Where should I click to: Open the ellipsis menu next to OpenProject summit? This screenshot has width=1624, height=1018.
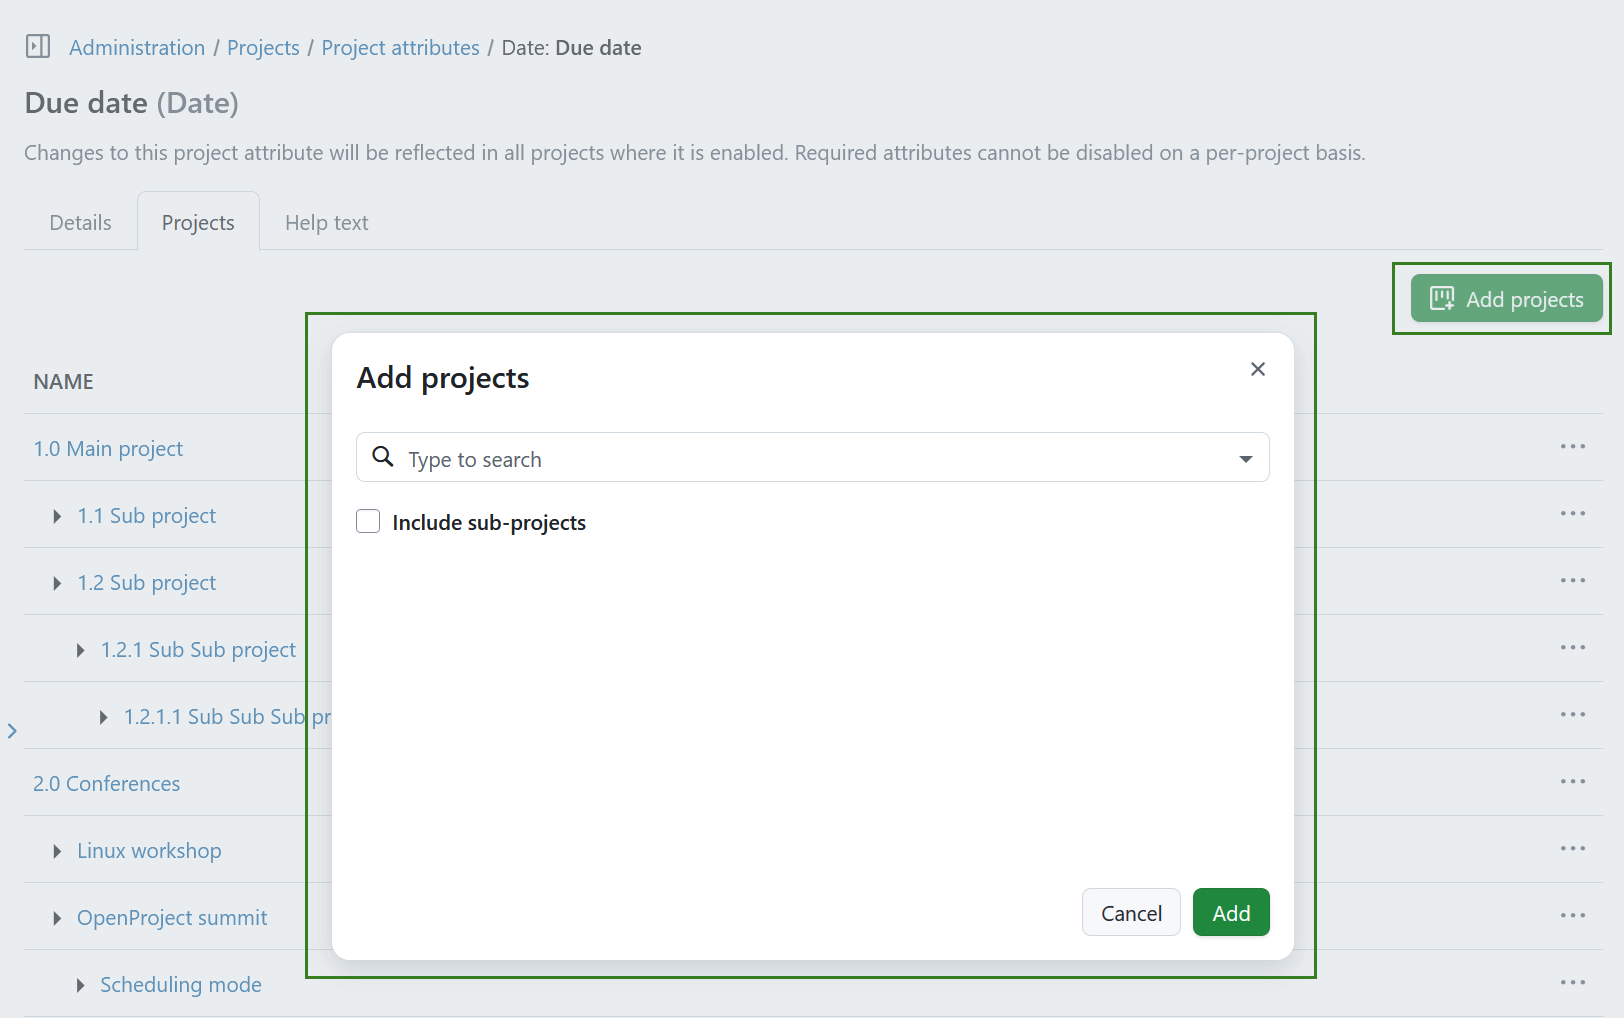tap(1572, 915)
